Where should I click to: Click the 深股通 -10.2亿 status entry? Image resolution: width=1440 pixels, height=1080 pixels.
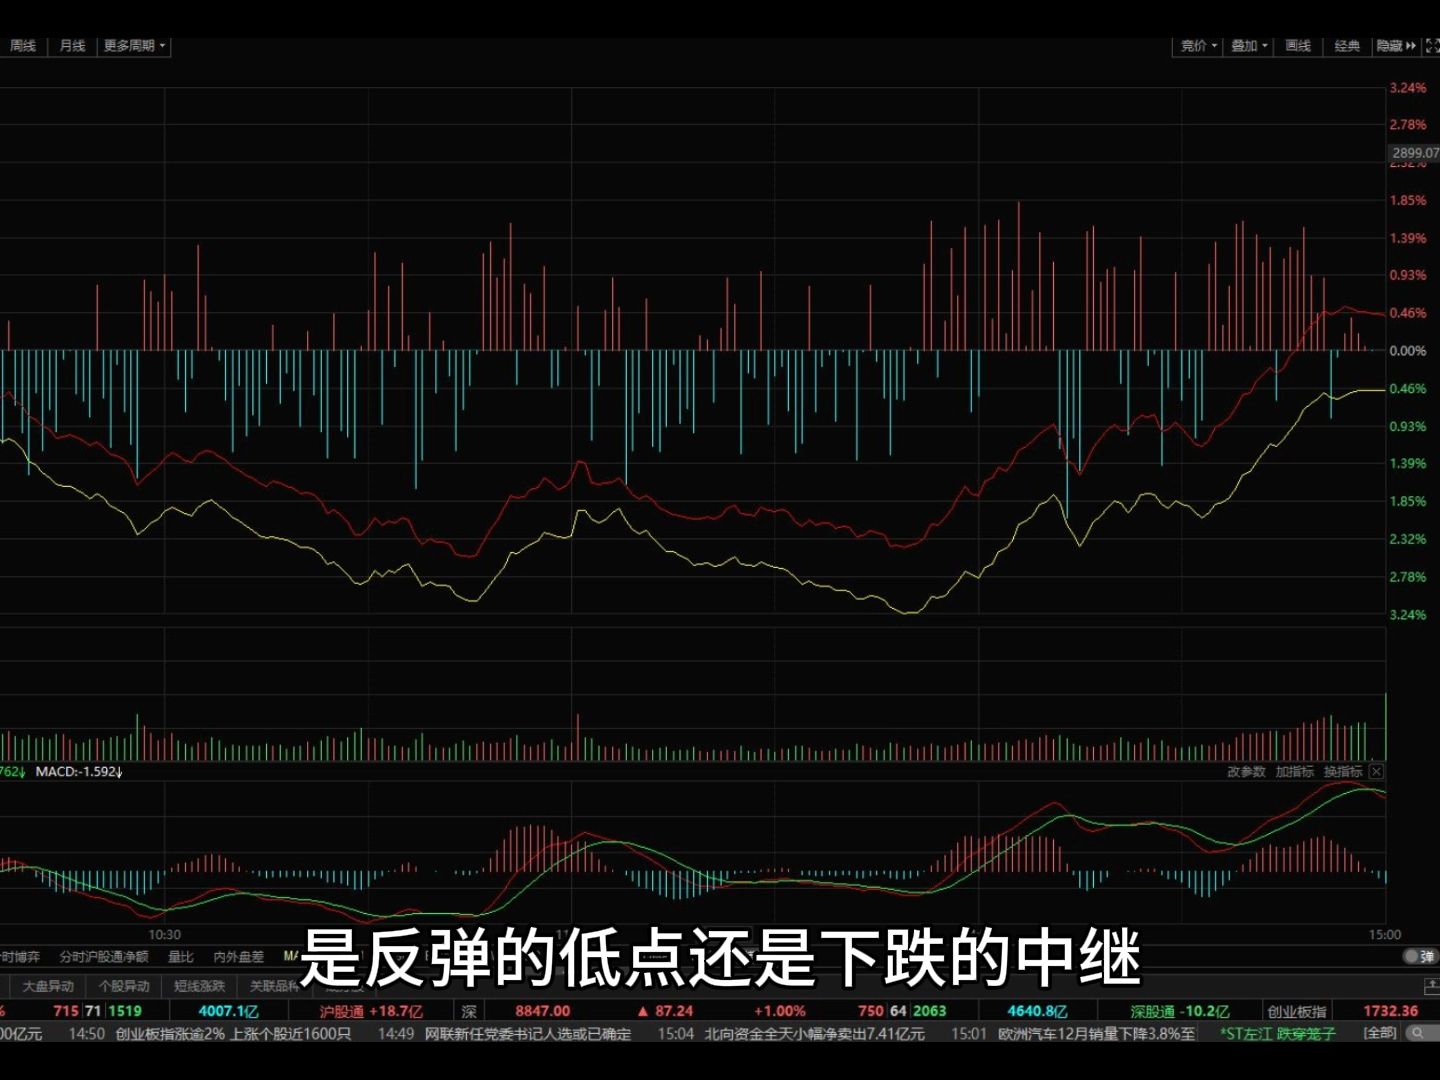click(1180, 1011)
